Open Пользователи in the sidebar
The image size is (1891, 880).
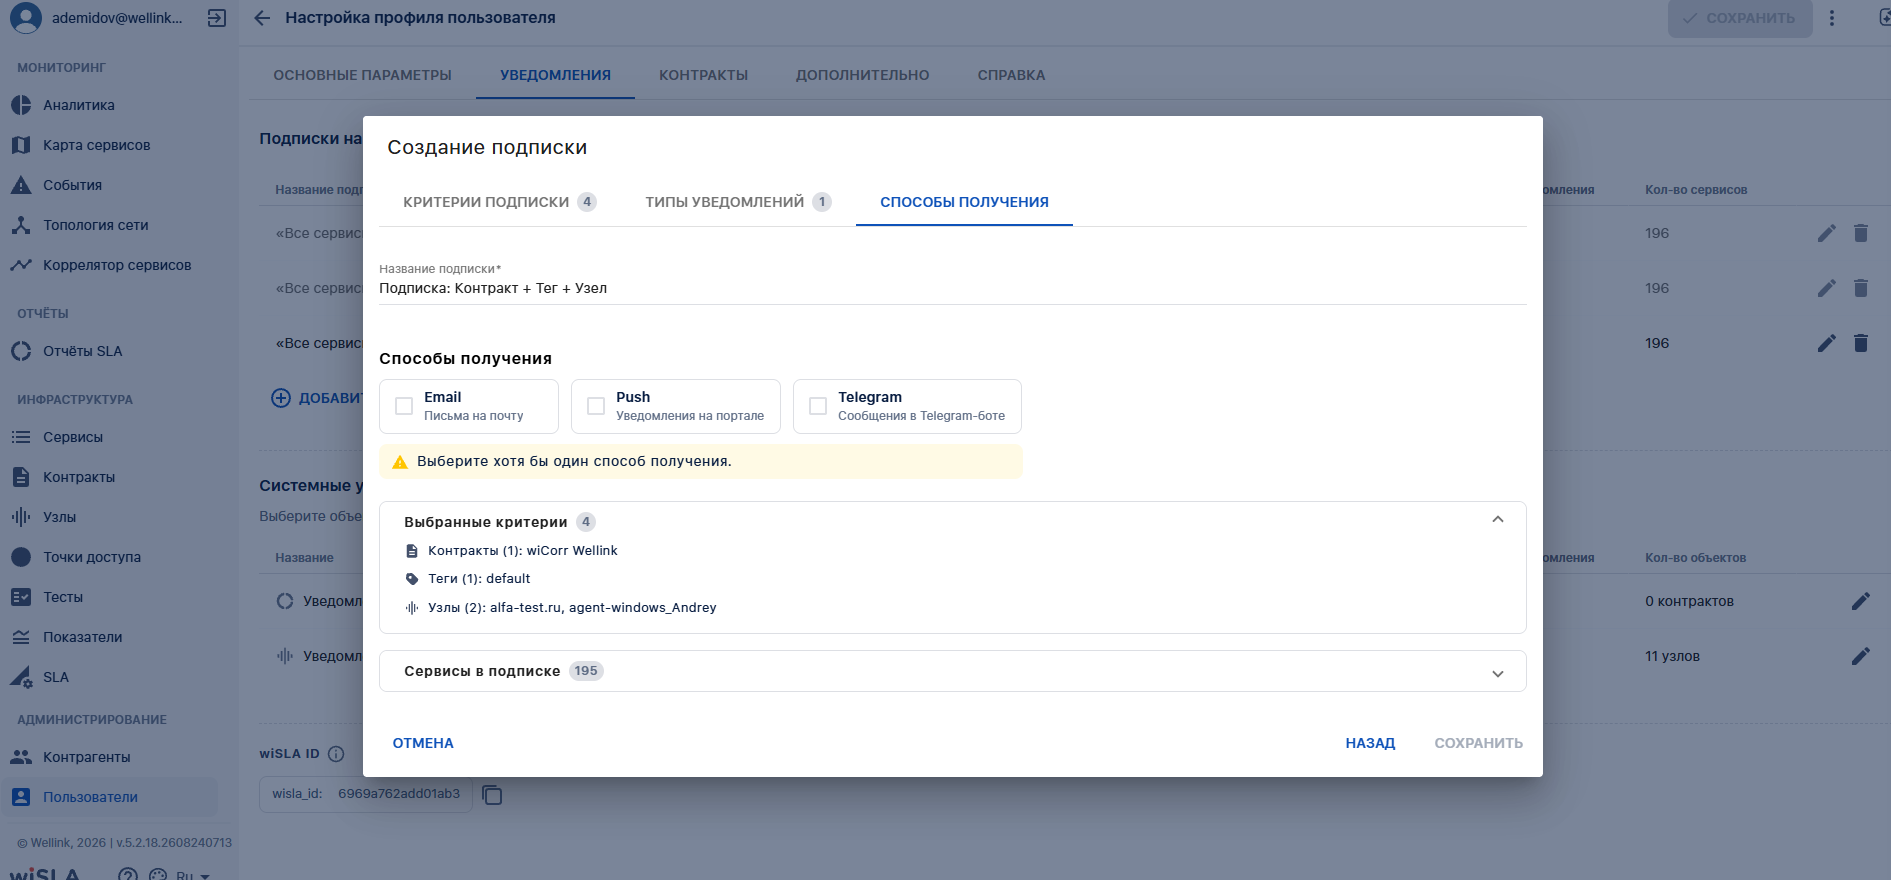click(x=90, y=797)
